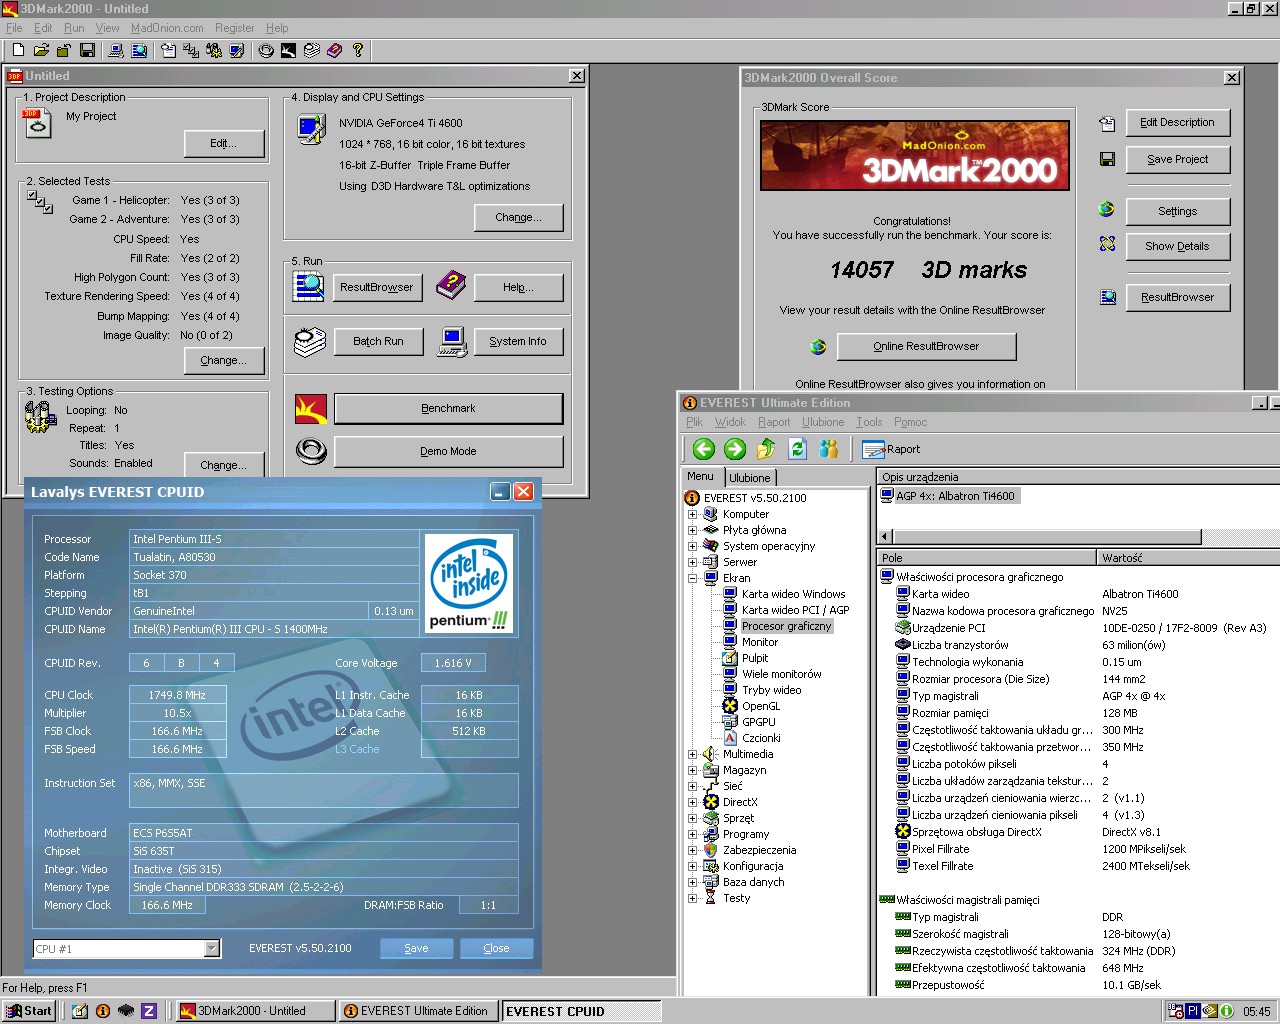
Task: Expand the Płyta główna tree node
Action: [x=692, y=530]
